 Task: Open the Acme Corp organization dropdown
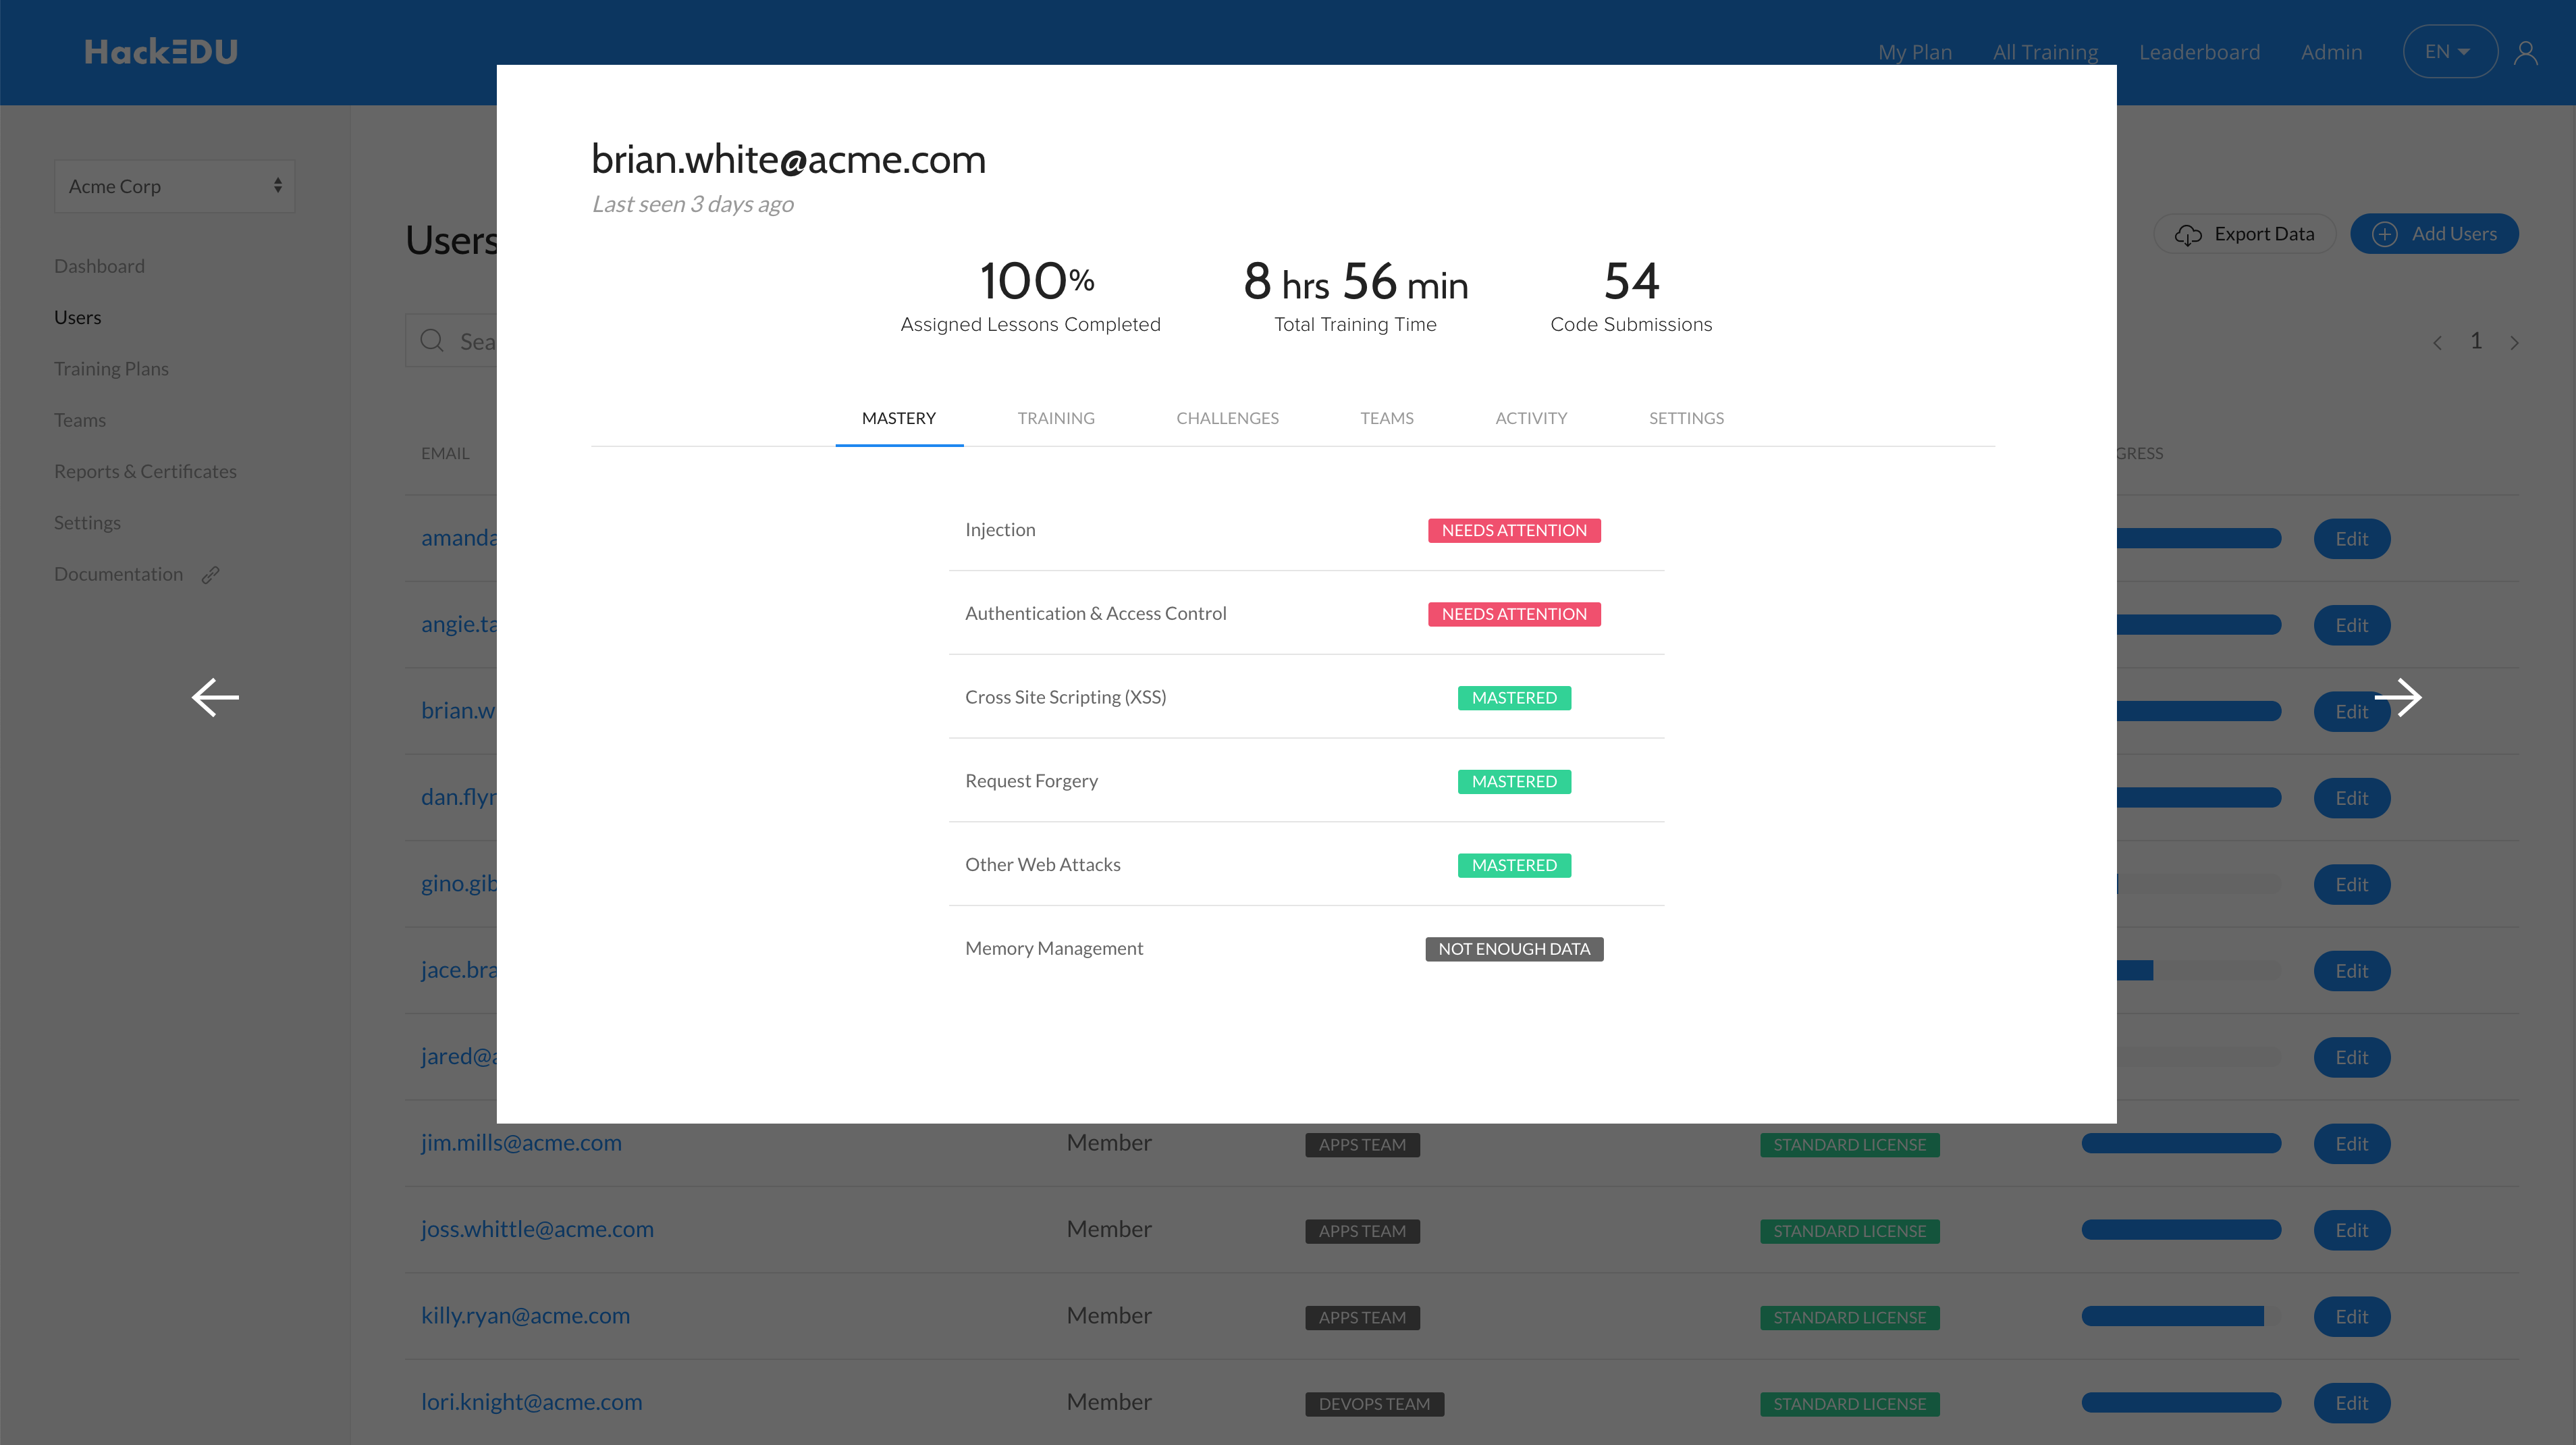(x=175, y=186)
